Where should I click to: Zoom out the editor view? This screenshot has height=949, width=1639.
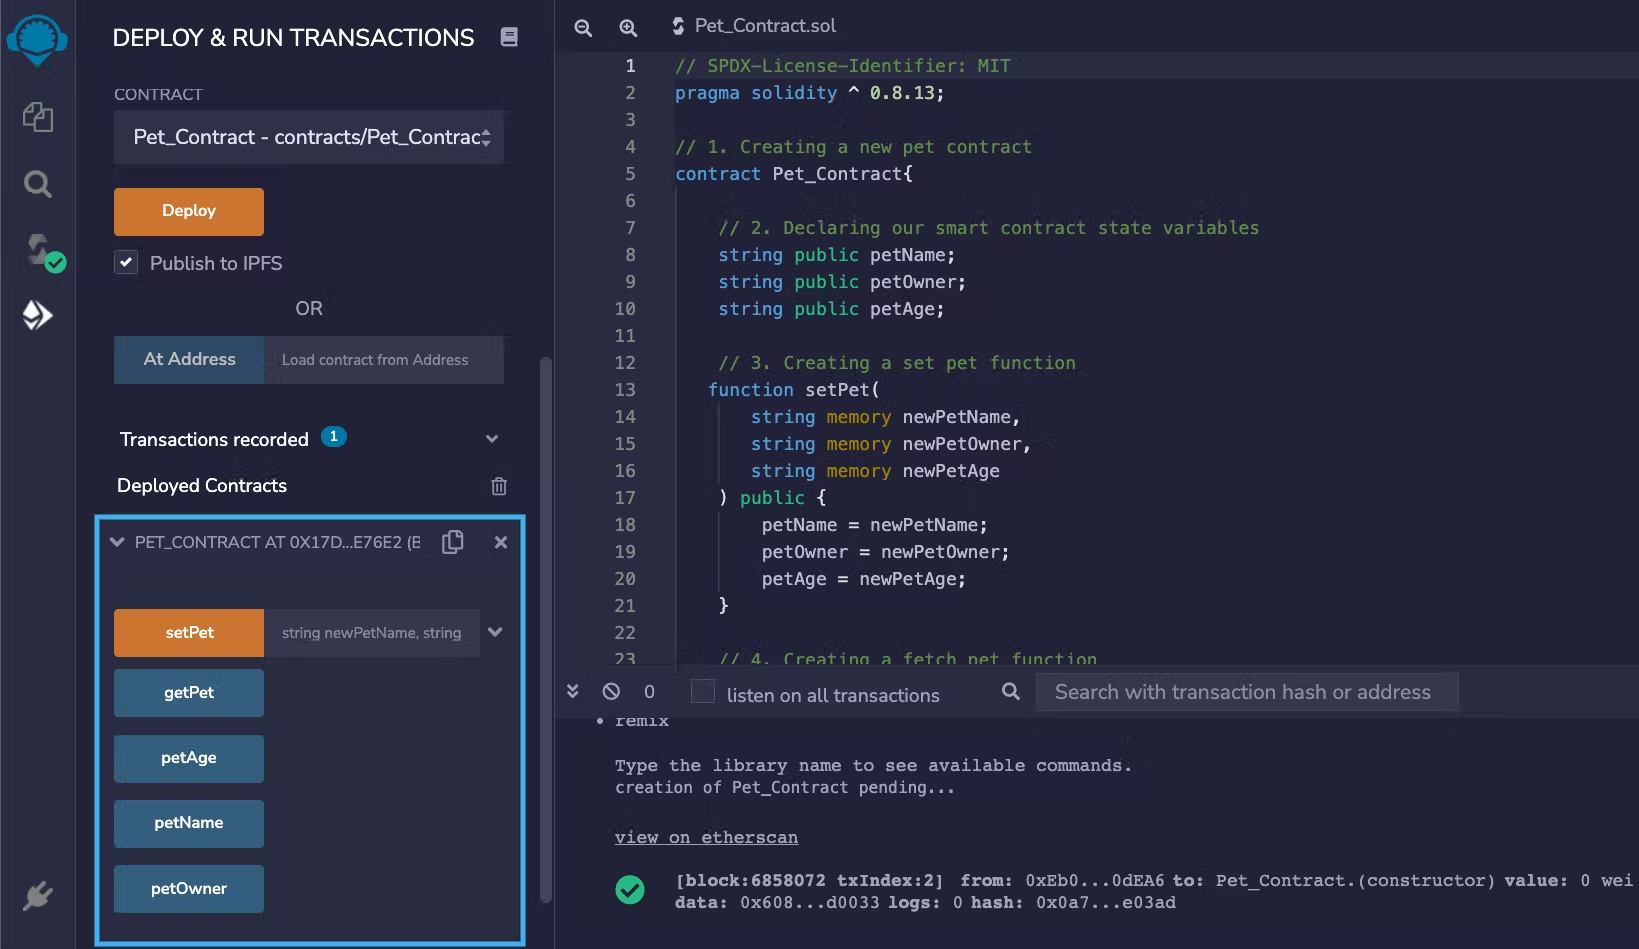coord(583,28)
